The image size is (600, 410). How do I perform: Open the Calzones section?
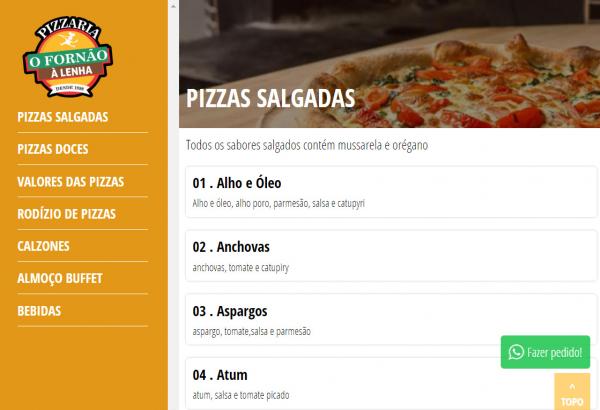(44, 246)
